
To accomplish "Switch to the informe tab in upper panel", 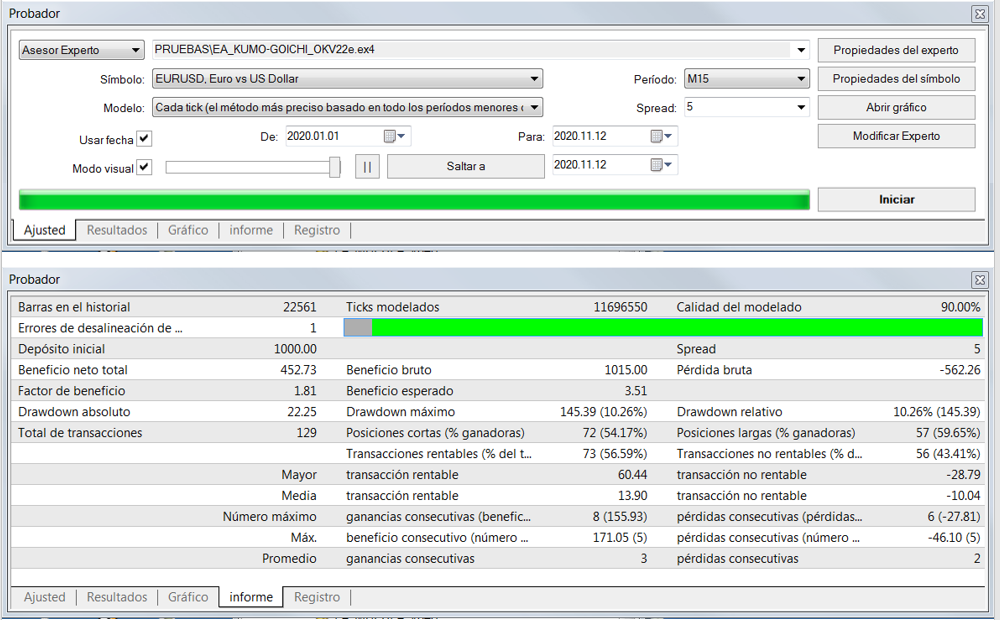I will 251,230.
